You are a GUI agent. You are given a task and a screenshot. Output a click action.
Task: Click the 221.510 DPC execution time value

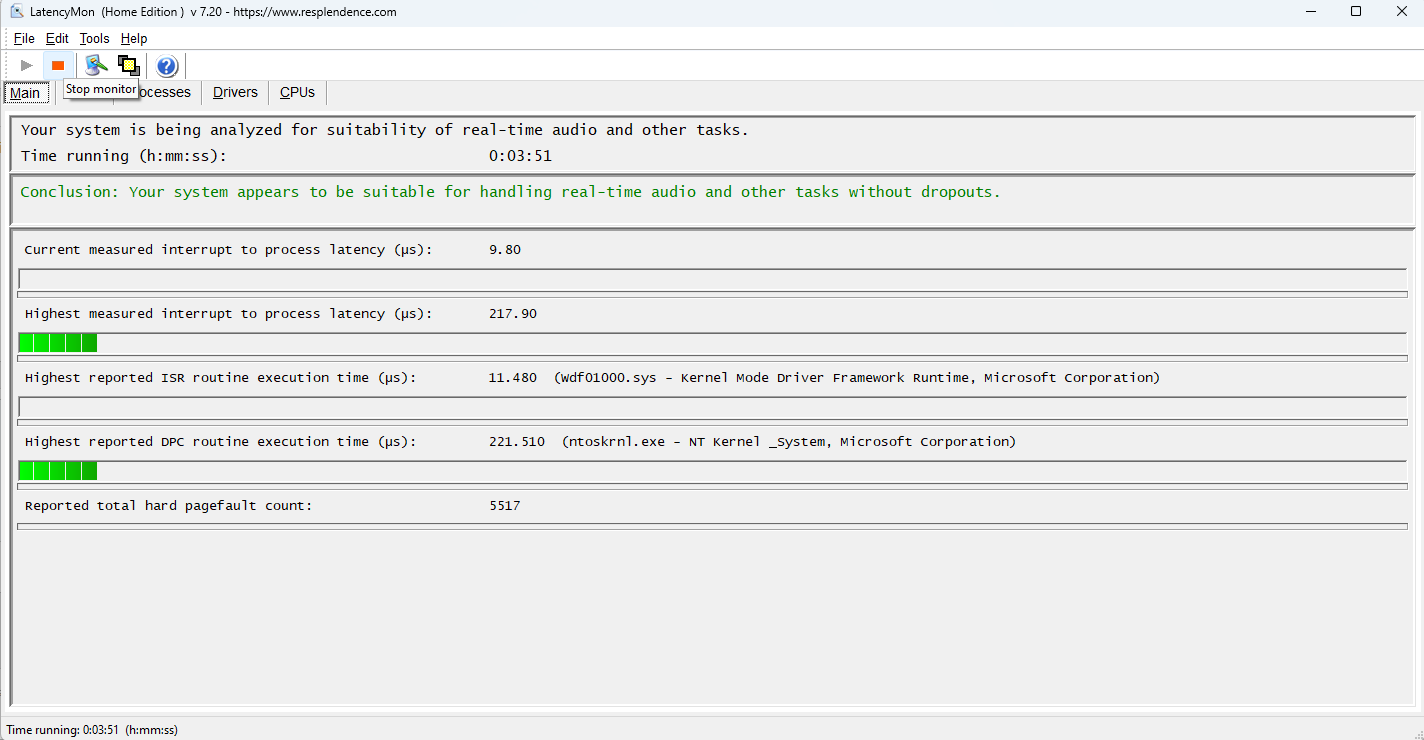coord(517,442)
